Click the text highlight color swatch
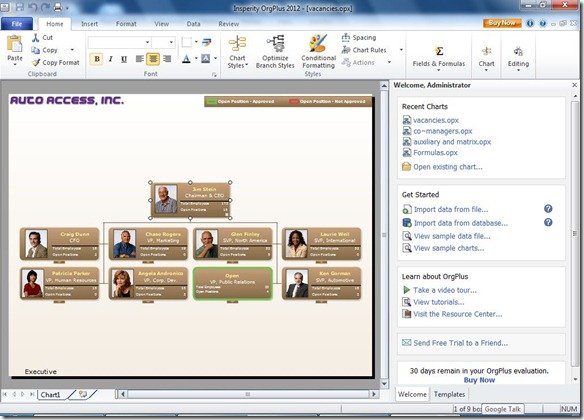This screenshot has height=420, width=584. click(206, 58)
